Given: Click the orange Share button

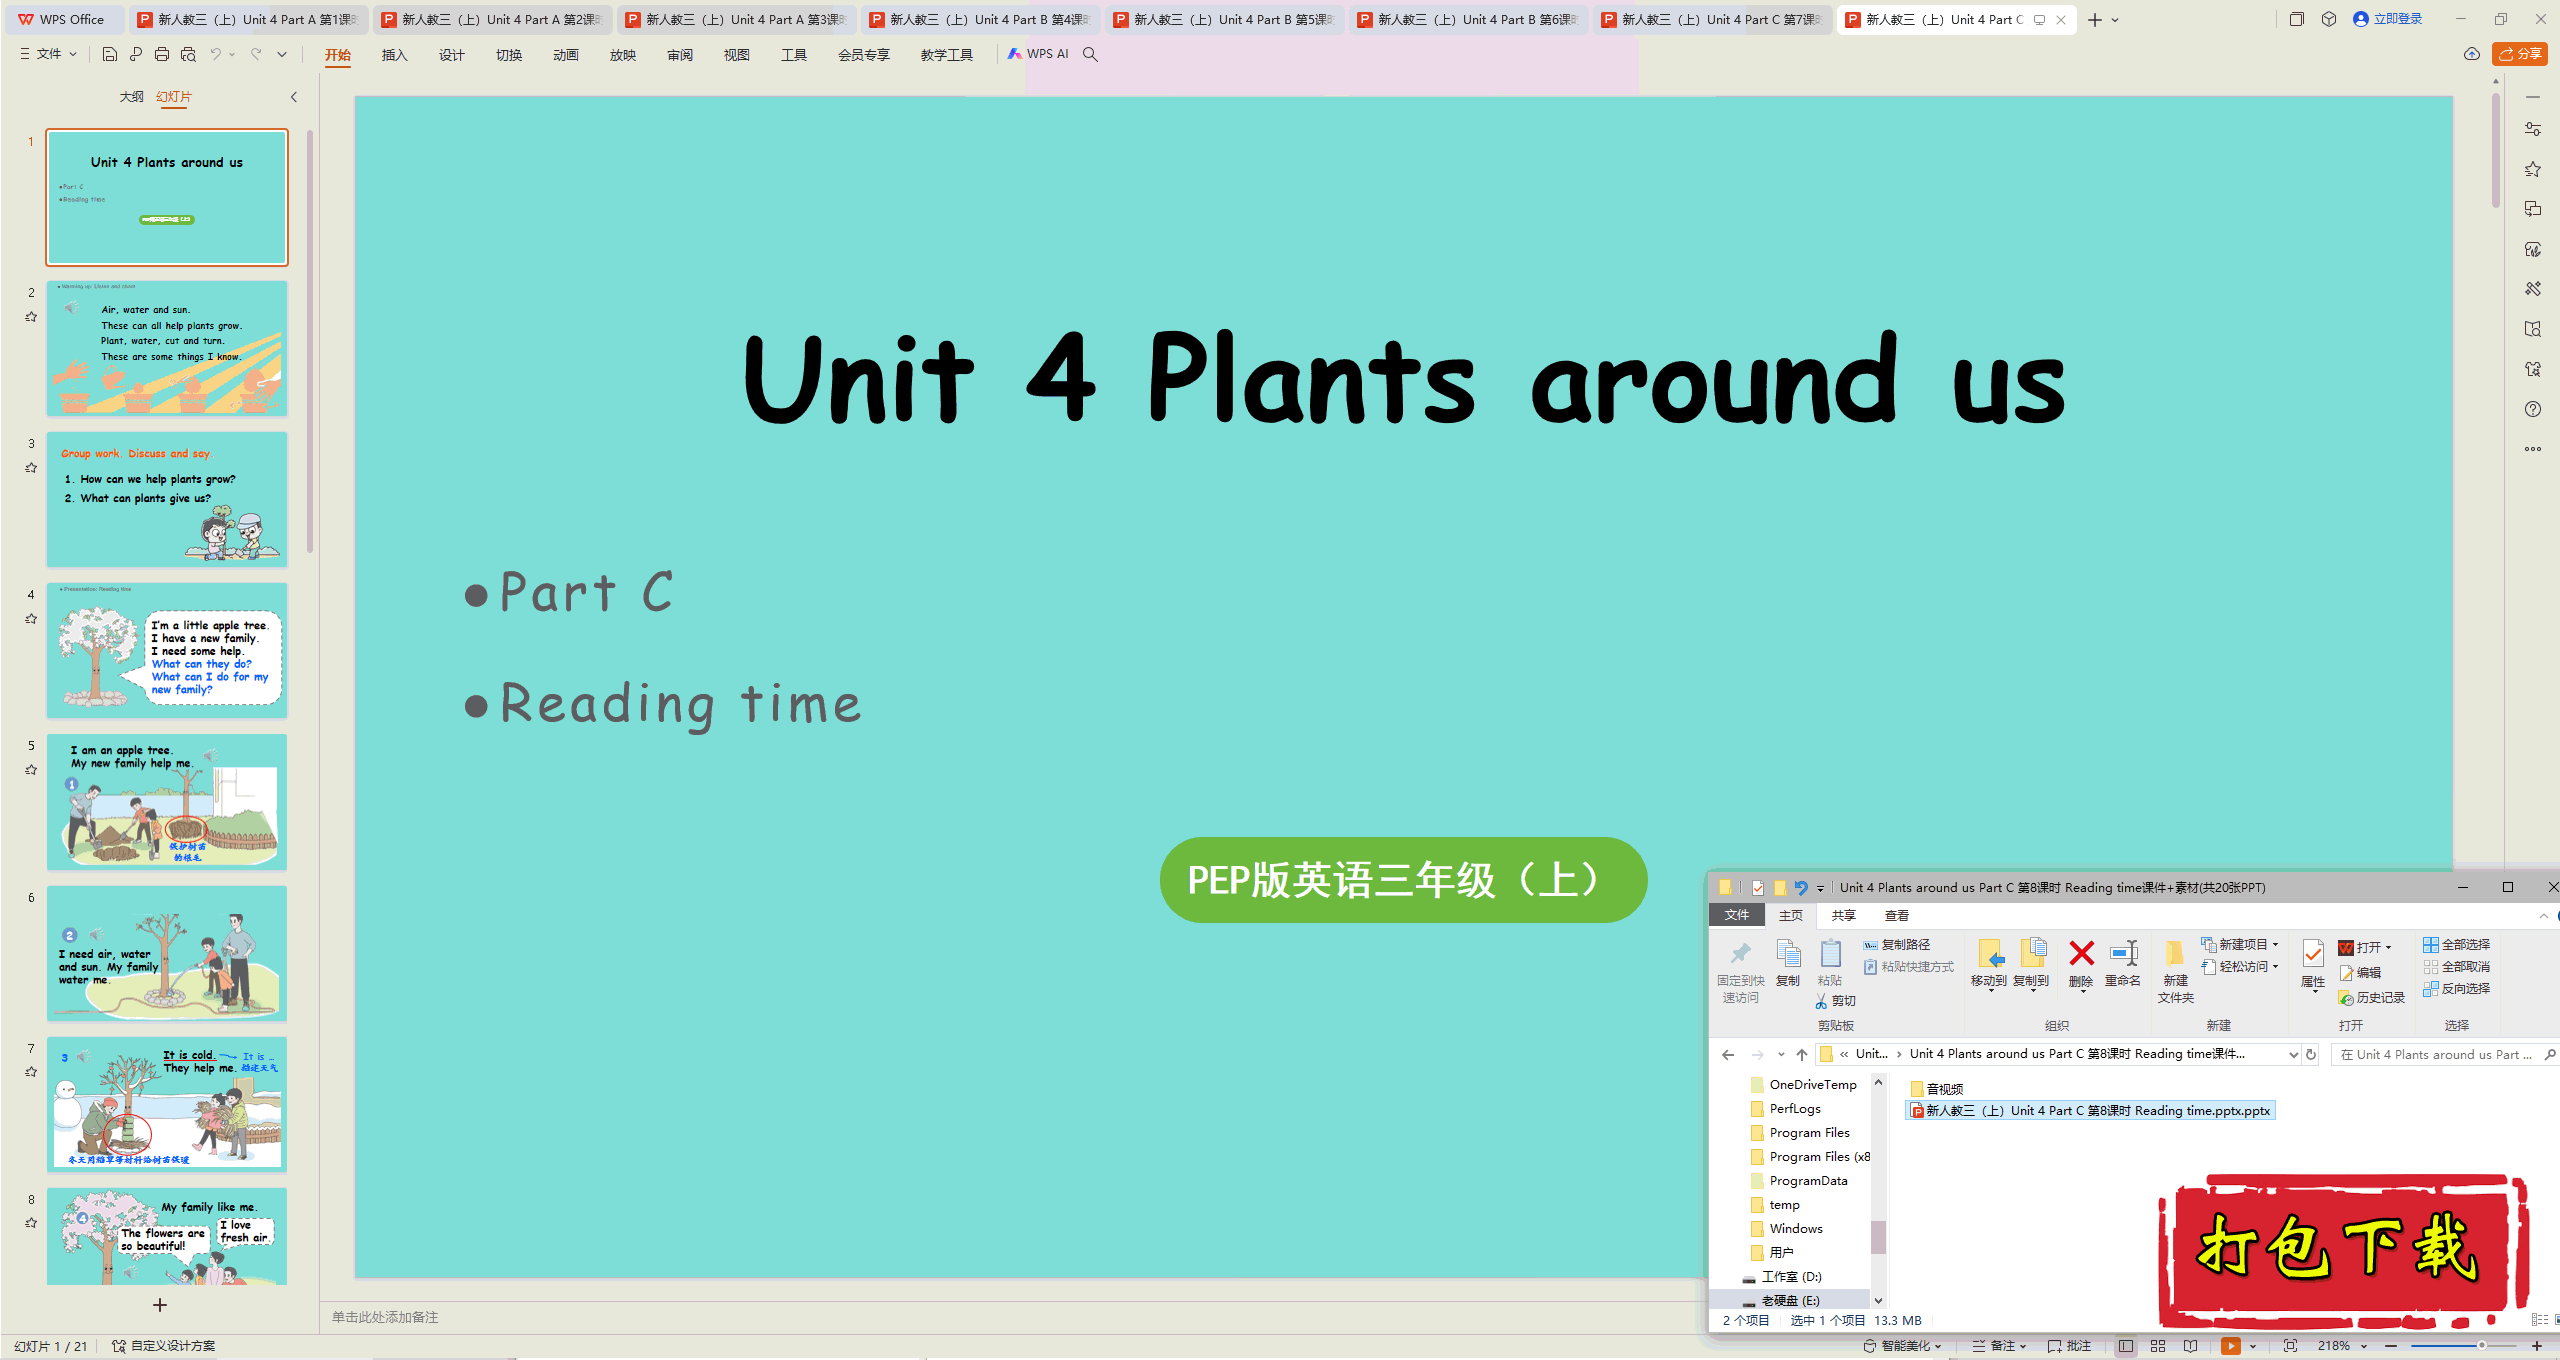Looking at the screenshot, I should [2520, 54].
